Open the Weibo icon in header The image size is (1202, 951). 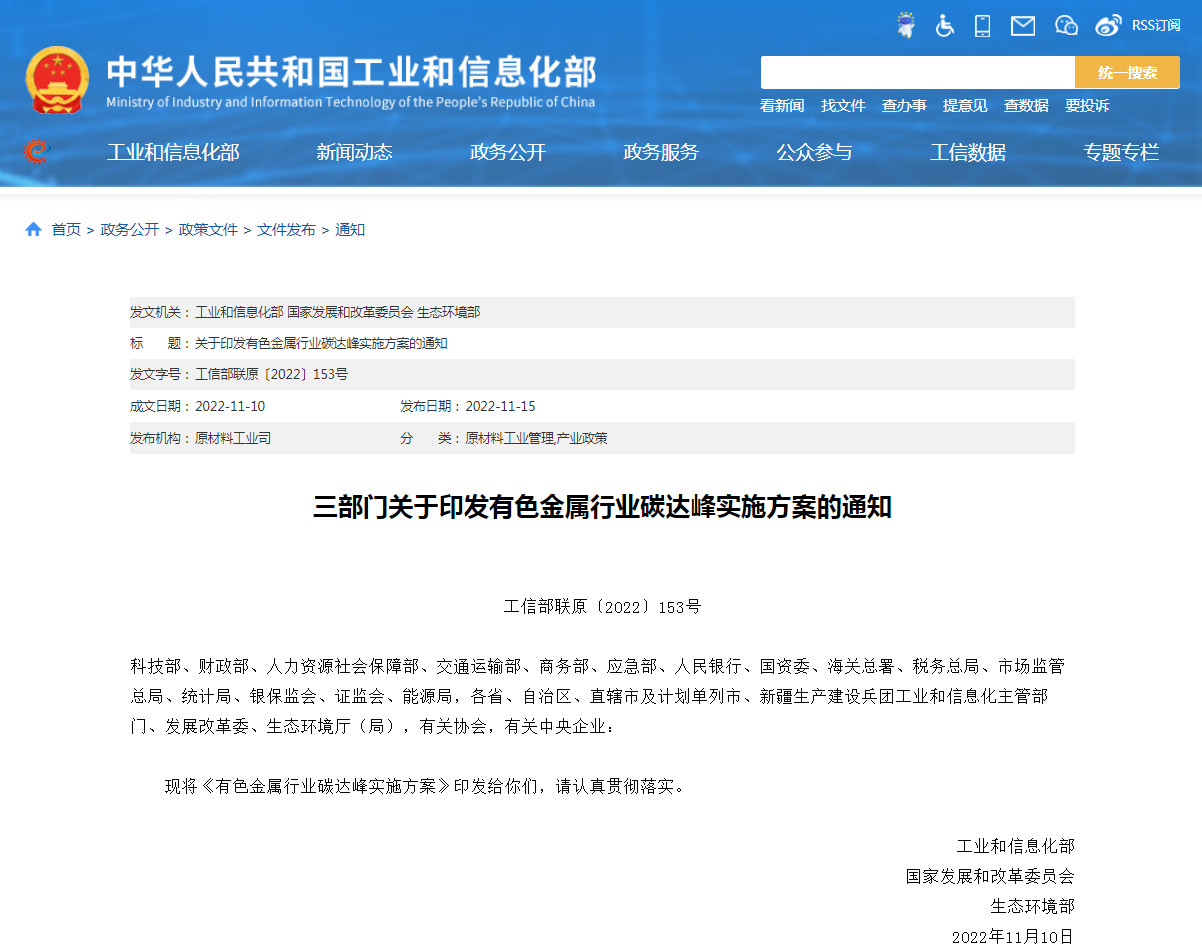pyautogui.click(x=1109, y=25)
